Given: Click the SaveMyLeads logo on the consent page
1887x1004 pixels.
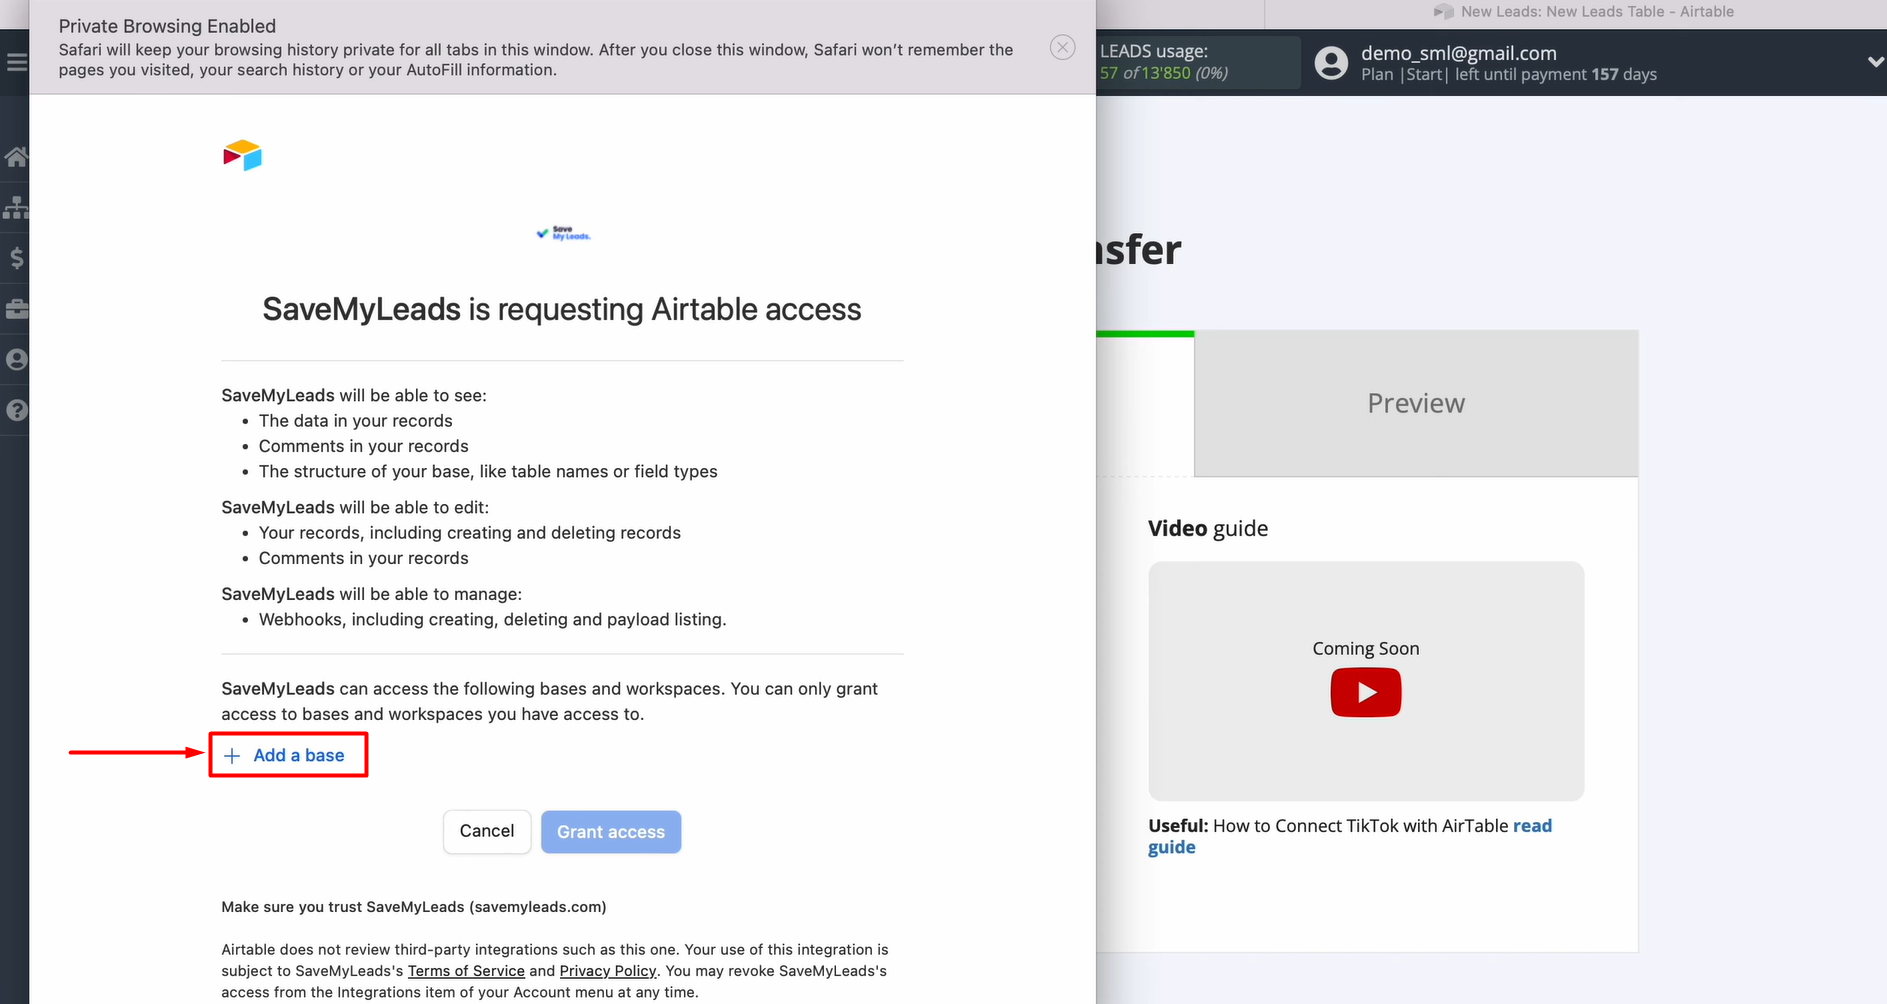Looking at the screenshot, I should [x=563, y=233].
